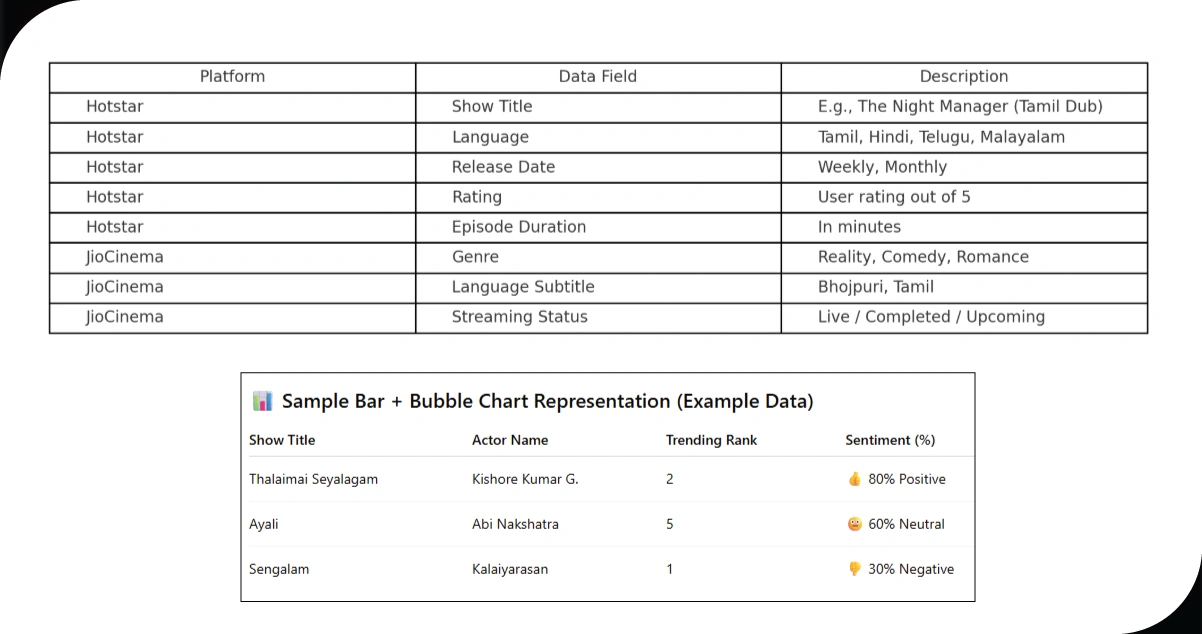
Task: Click the neutral face icon for 60% Neutral
Action: coord(854,524)
